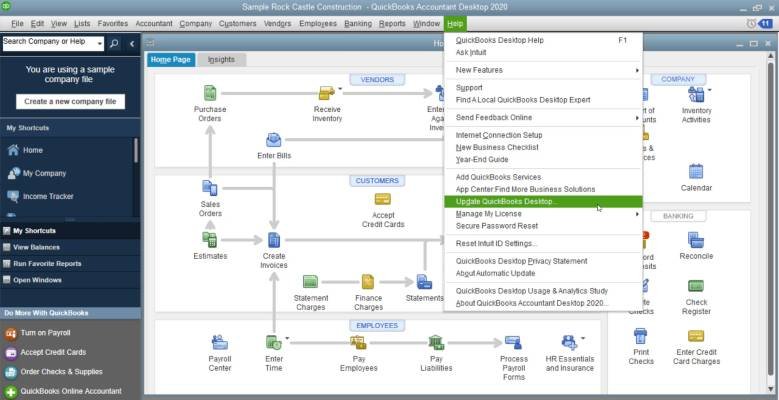The width and height of the screenshot is (779, 400).
Task: Open the Calendar icon
Action: 696,171
